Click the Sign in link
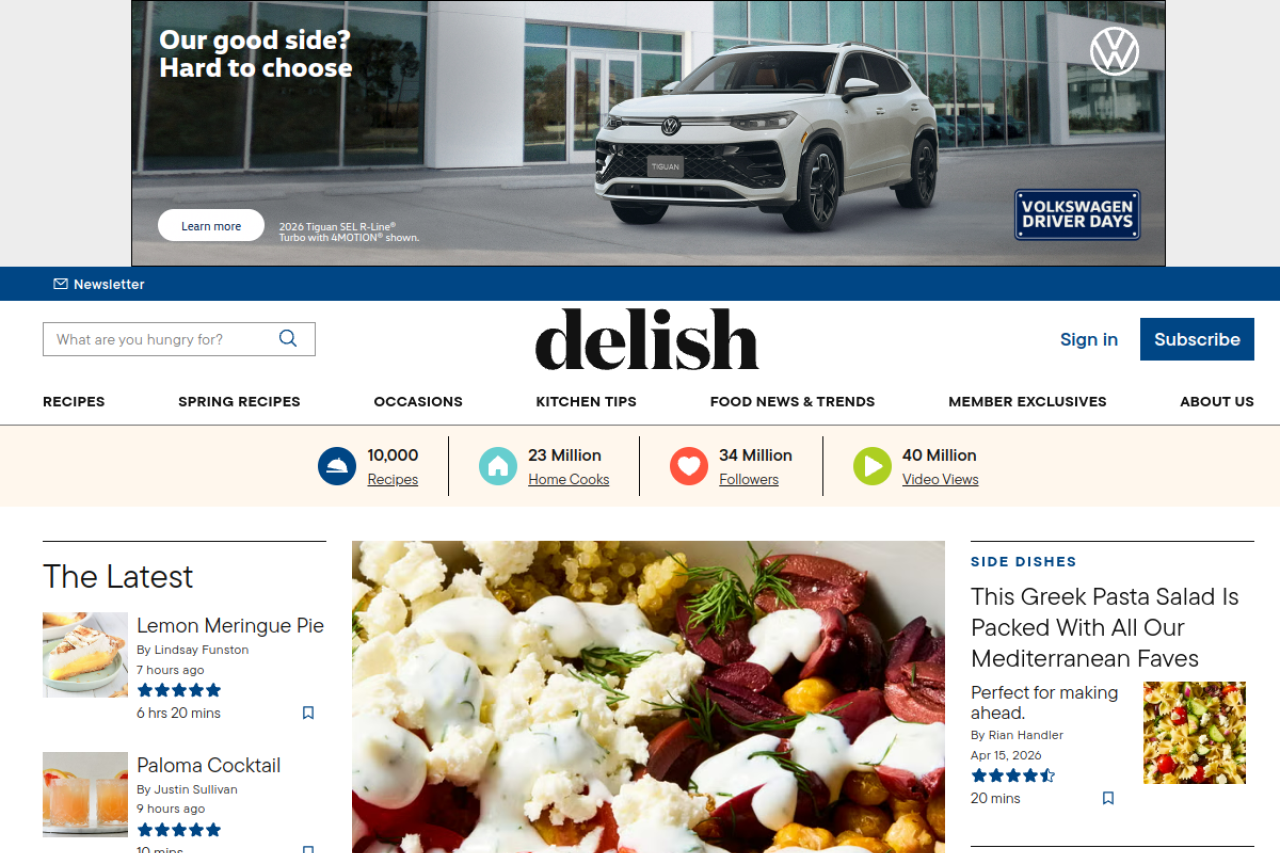This screenshot has width=1280, height=853. 1089,339
